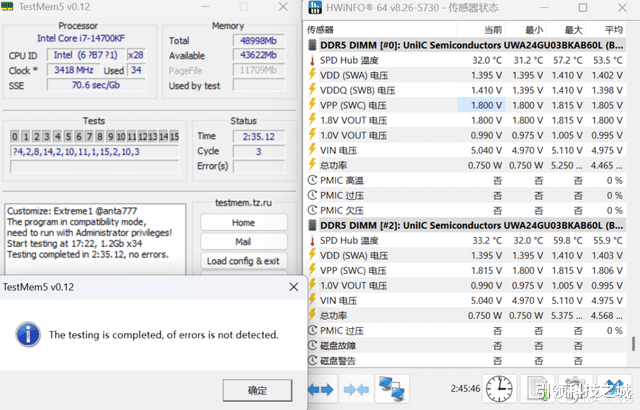Click the blue info icon in the completion dialog
The image size is (640, 410).
point(28,335)
